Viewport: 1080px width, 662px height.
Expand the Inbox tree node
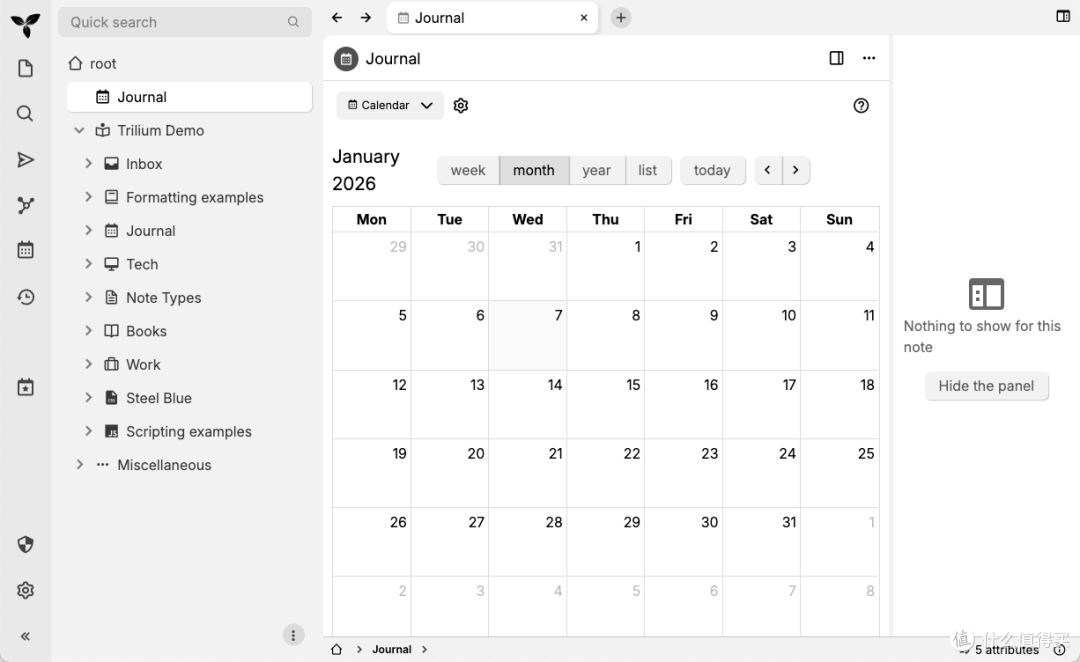(x=88, y=163)
